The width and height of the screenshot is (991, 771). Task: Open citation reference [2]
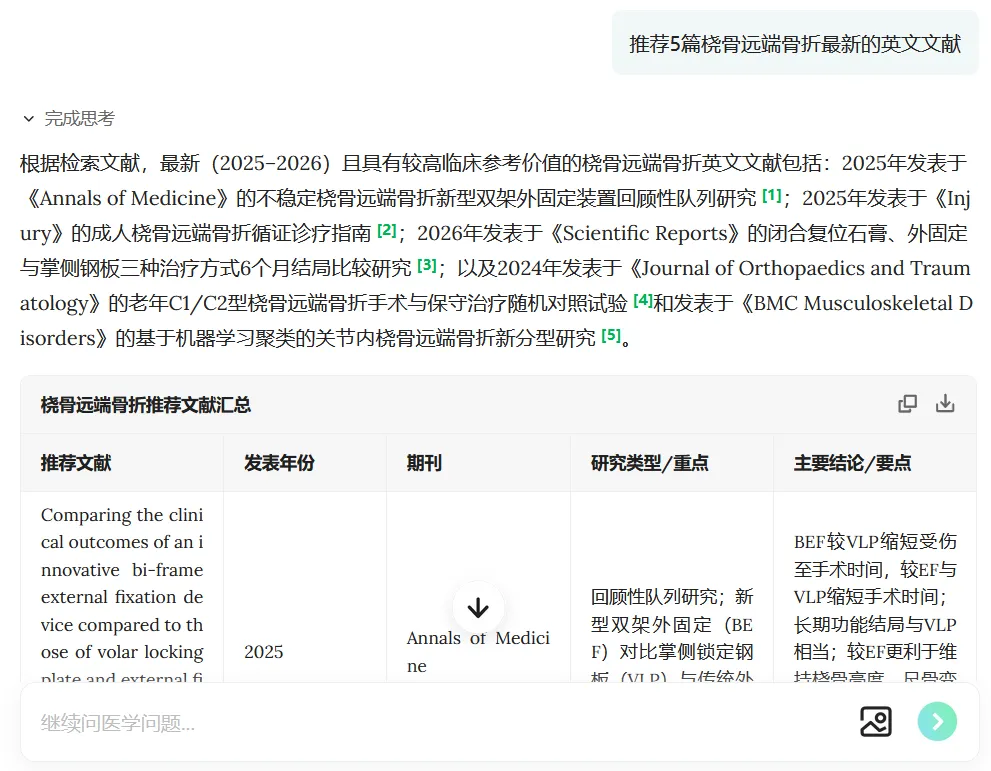tap(387, 231)
